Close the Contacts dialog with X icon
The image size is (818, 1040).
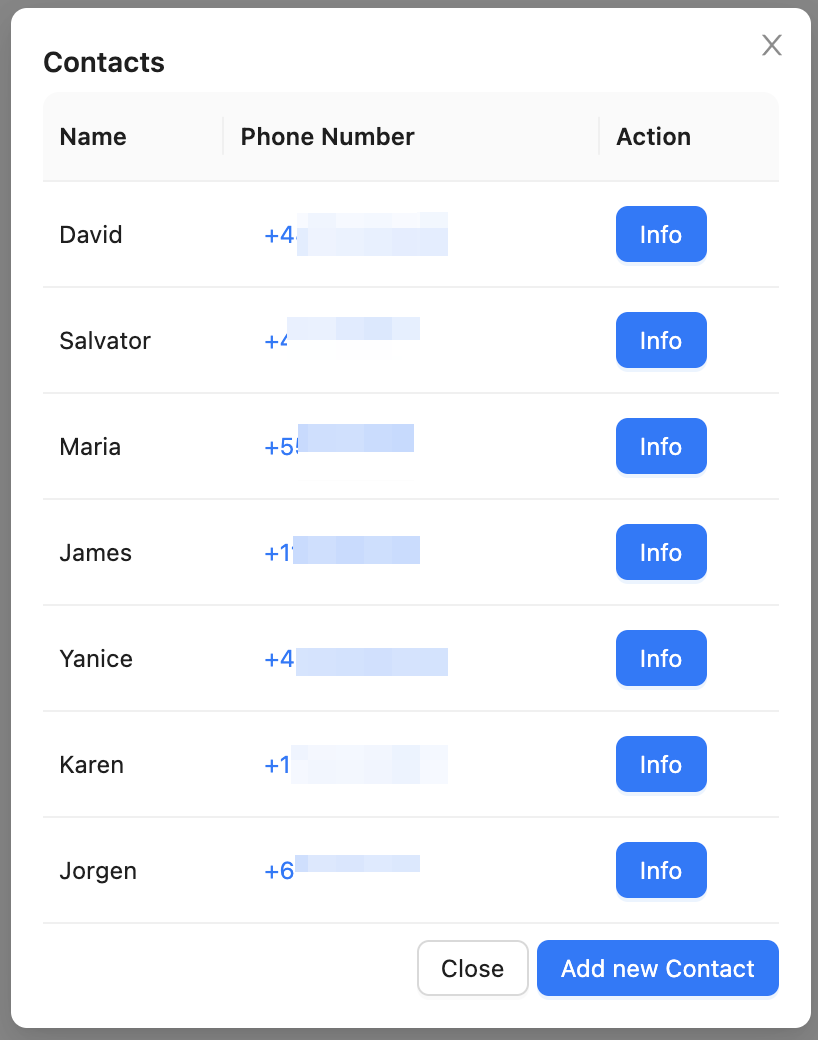(x=771, y=45)
